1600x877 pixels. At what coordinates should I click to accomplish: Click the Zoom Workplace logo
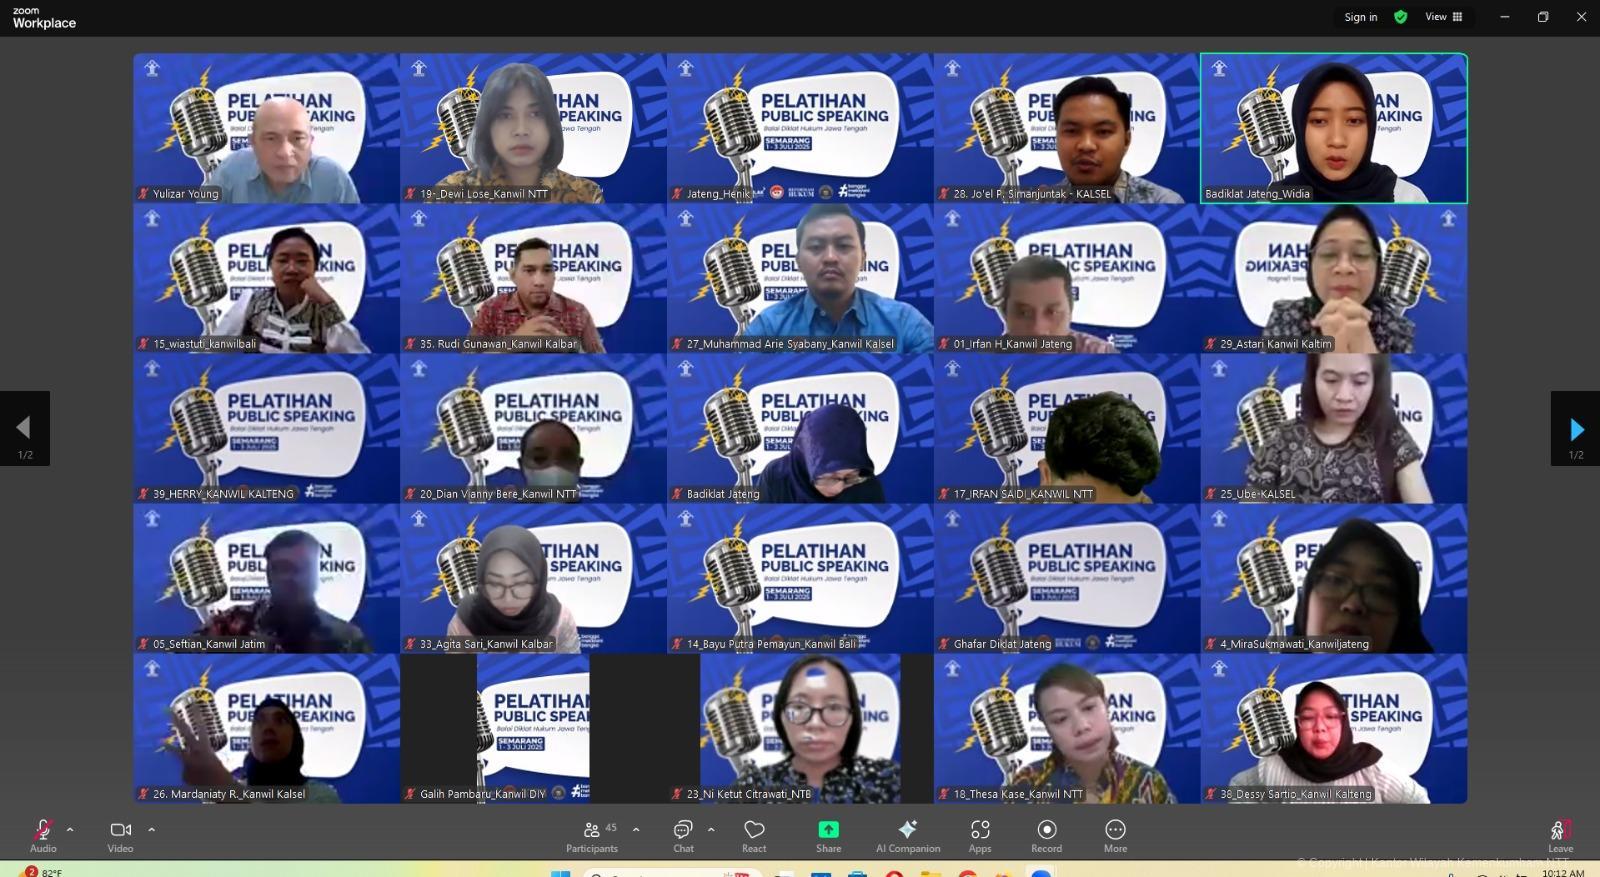(44, 18)
